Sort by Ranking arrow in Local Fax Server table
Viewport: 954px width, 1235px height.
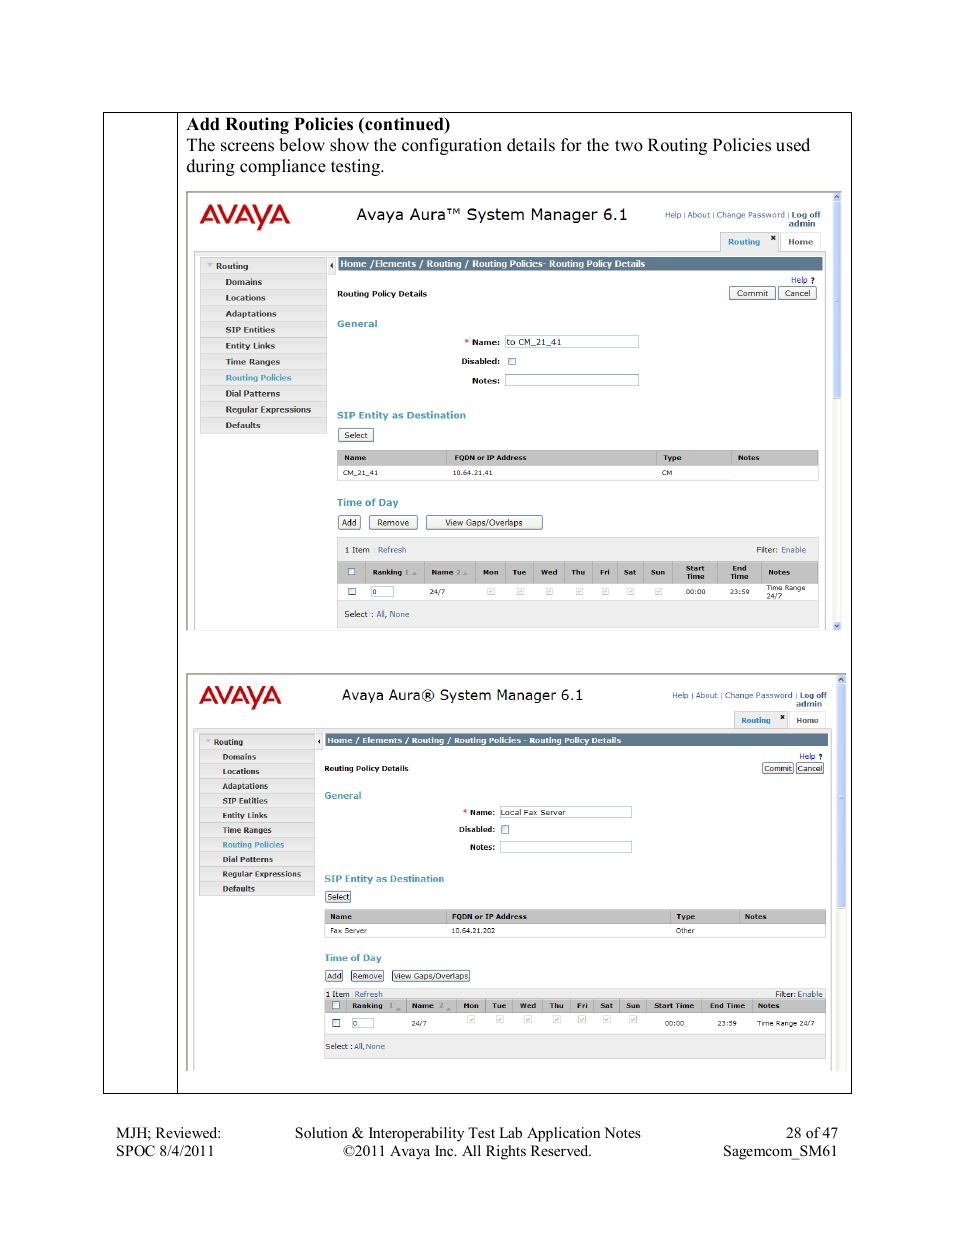pyautogui.click(x=398, y=1007)
